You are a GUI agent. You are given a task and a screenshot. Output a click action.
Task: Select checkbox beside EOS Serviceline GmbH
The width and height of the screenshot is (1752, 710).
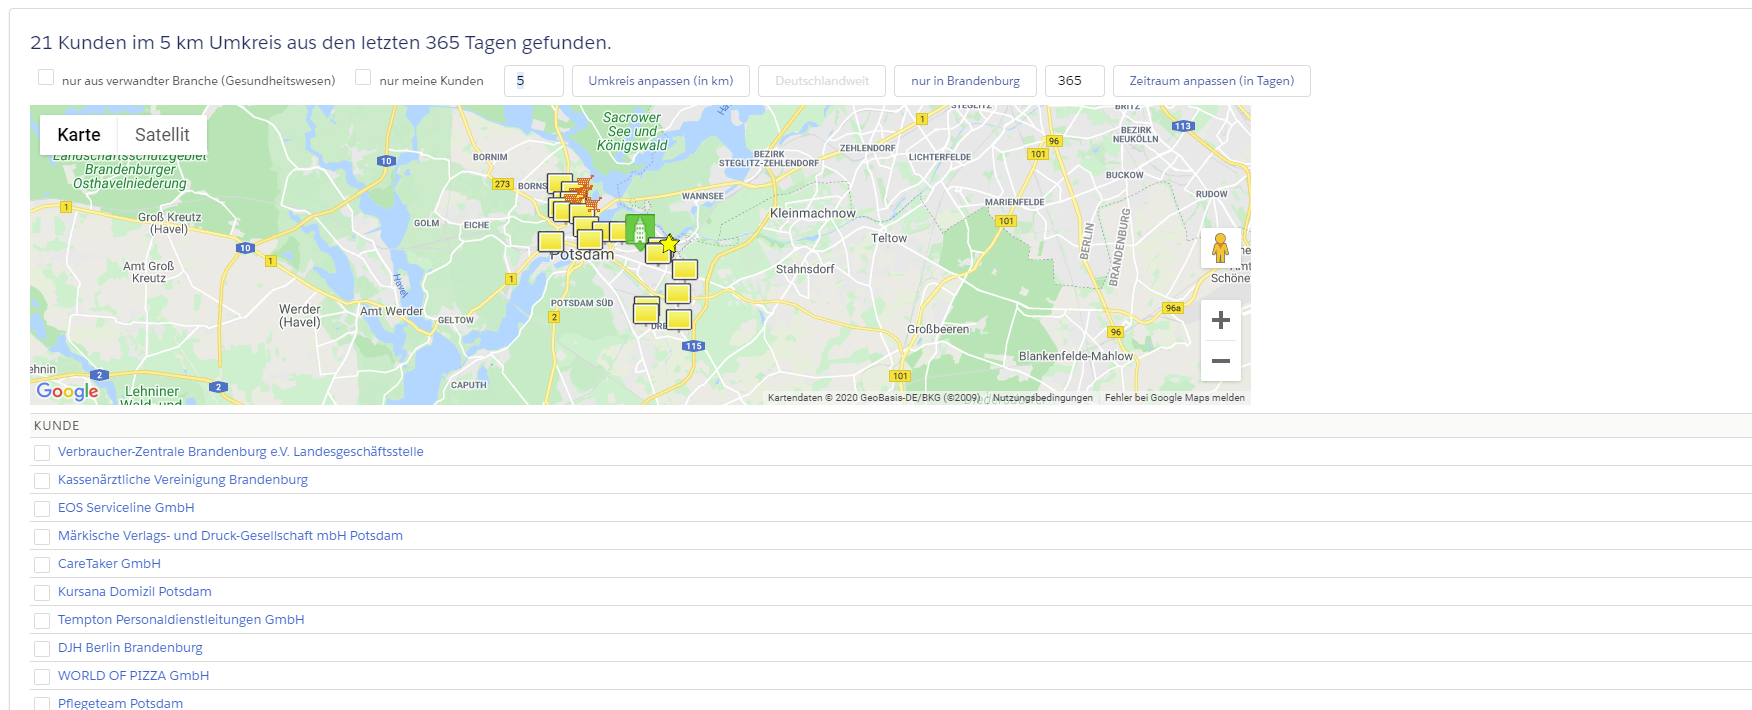[x=42, y=509]
